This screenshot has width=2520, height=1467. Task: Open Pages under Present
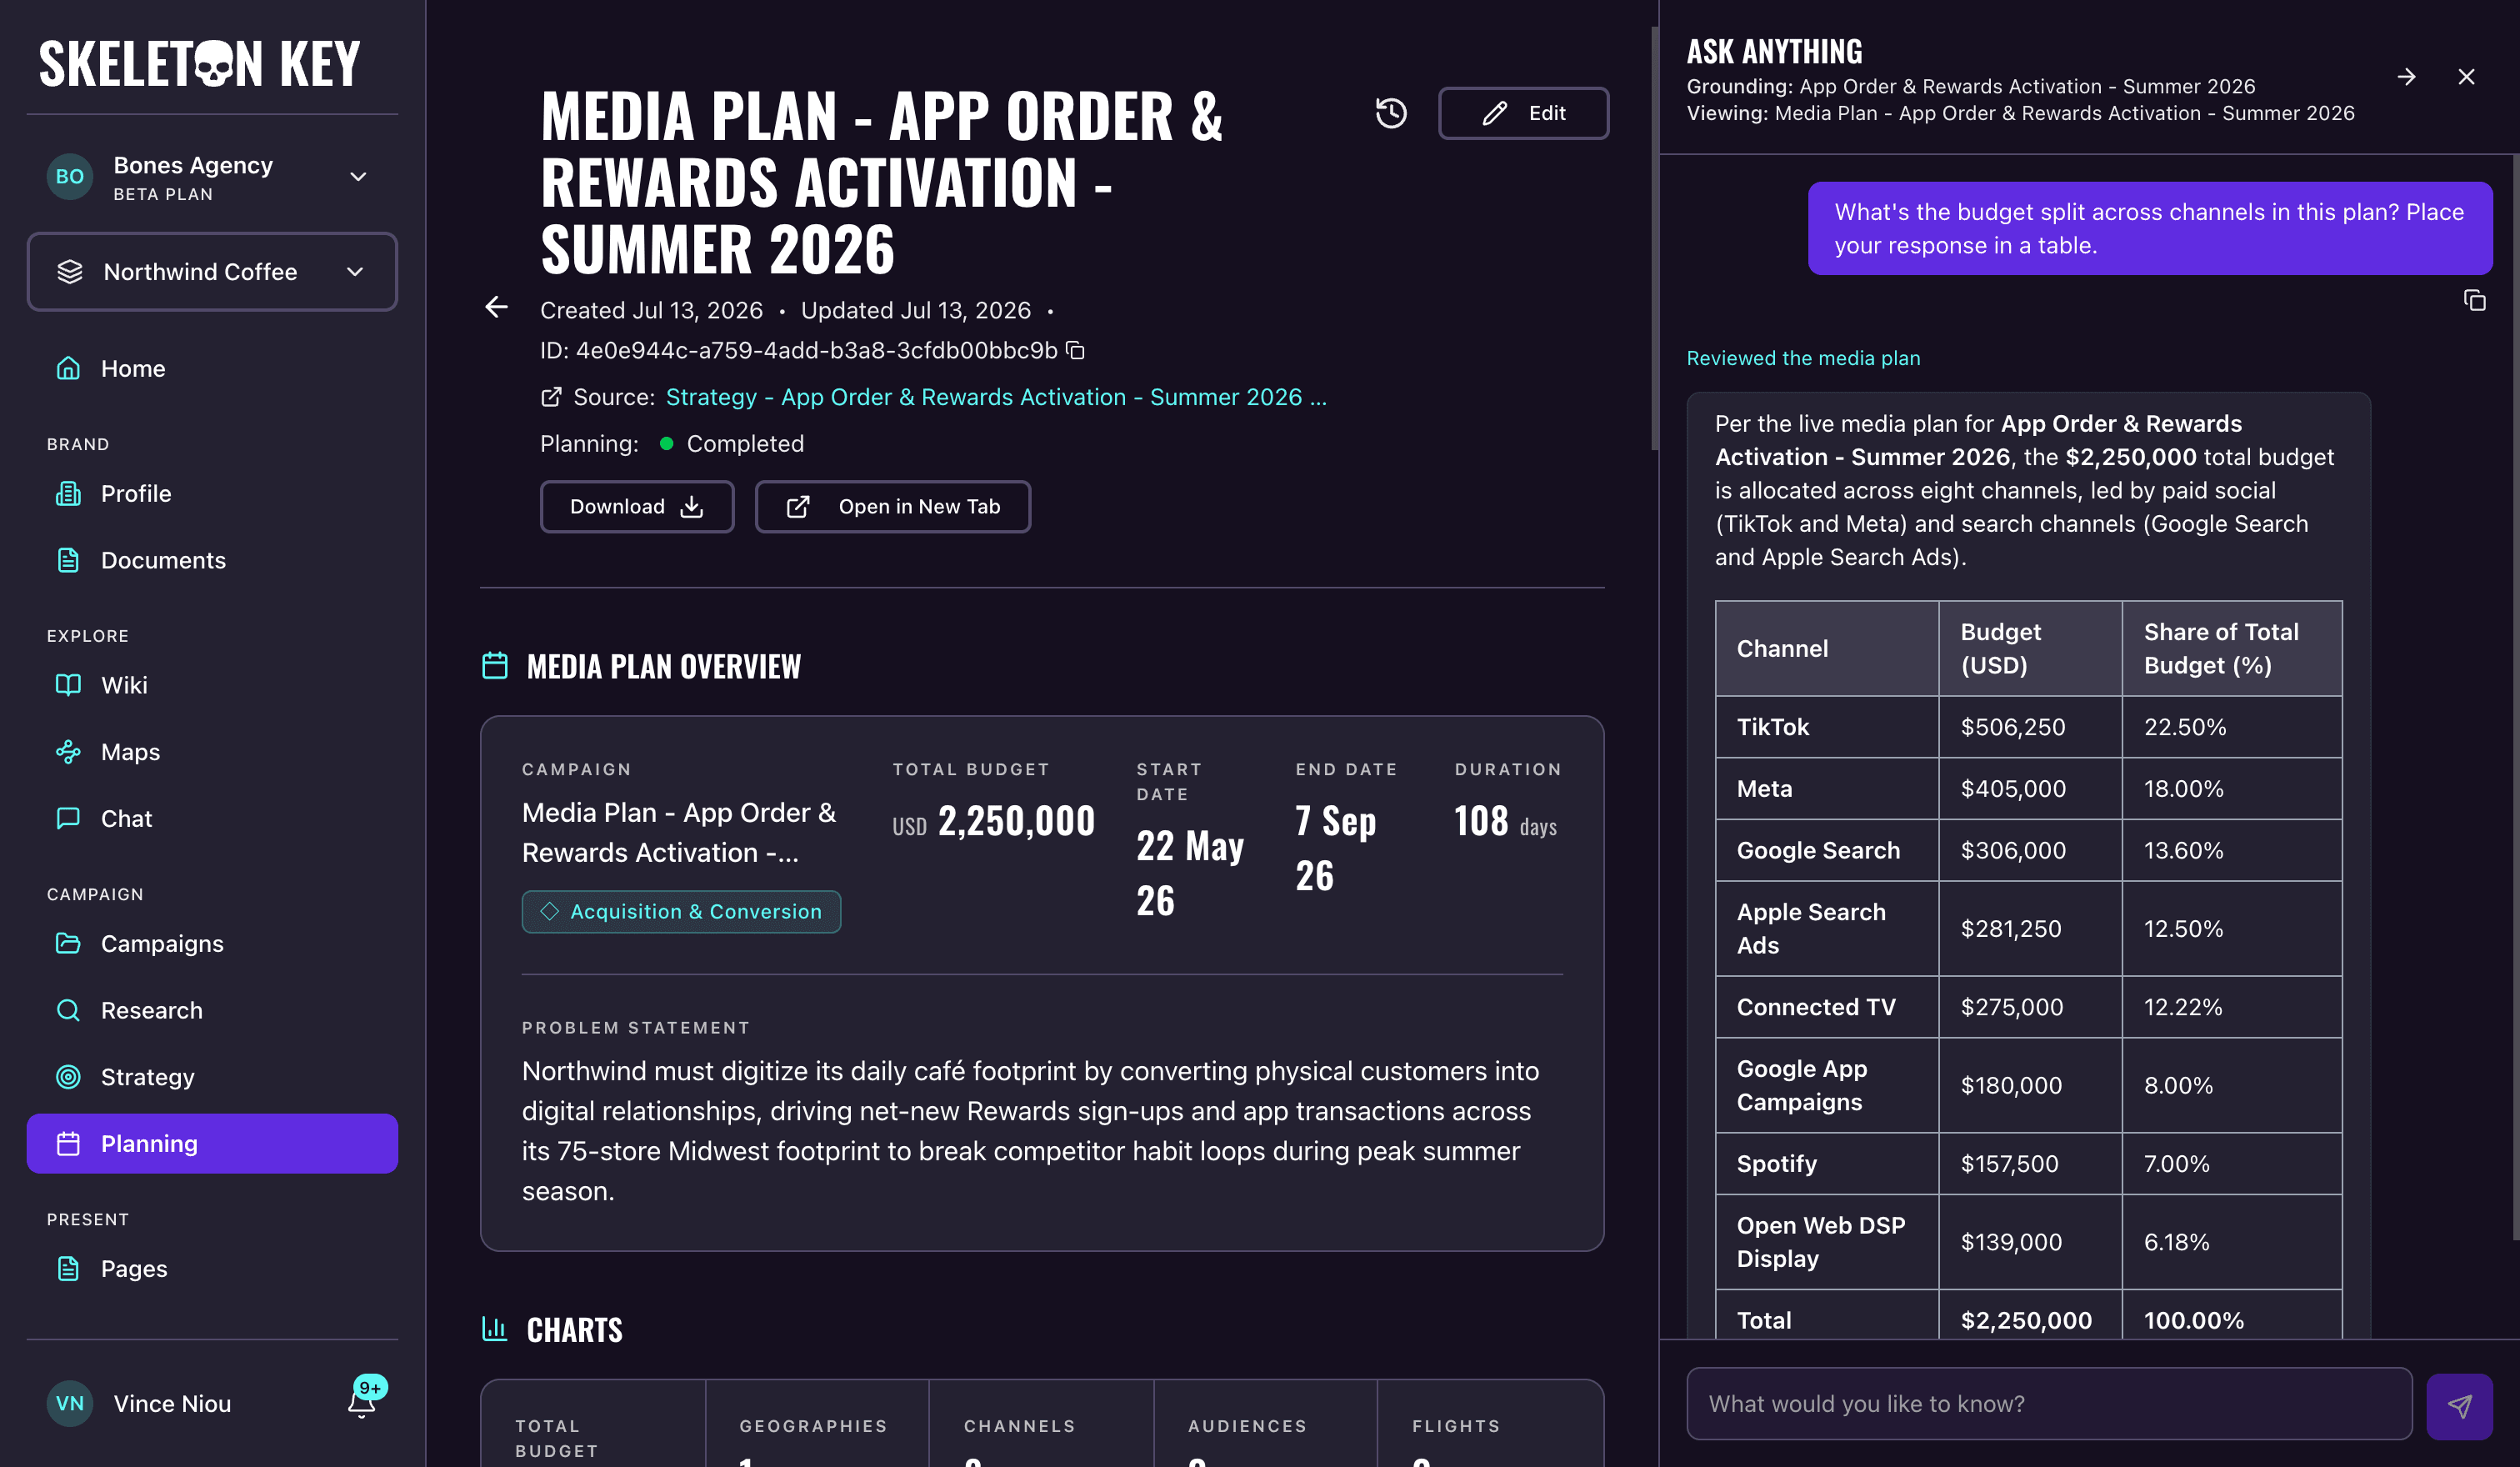(x=212, y=1269)
